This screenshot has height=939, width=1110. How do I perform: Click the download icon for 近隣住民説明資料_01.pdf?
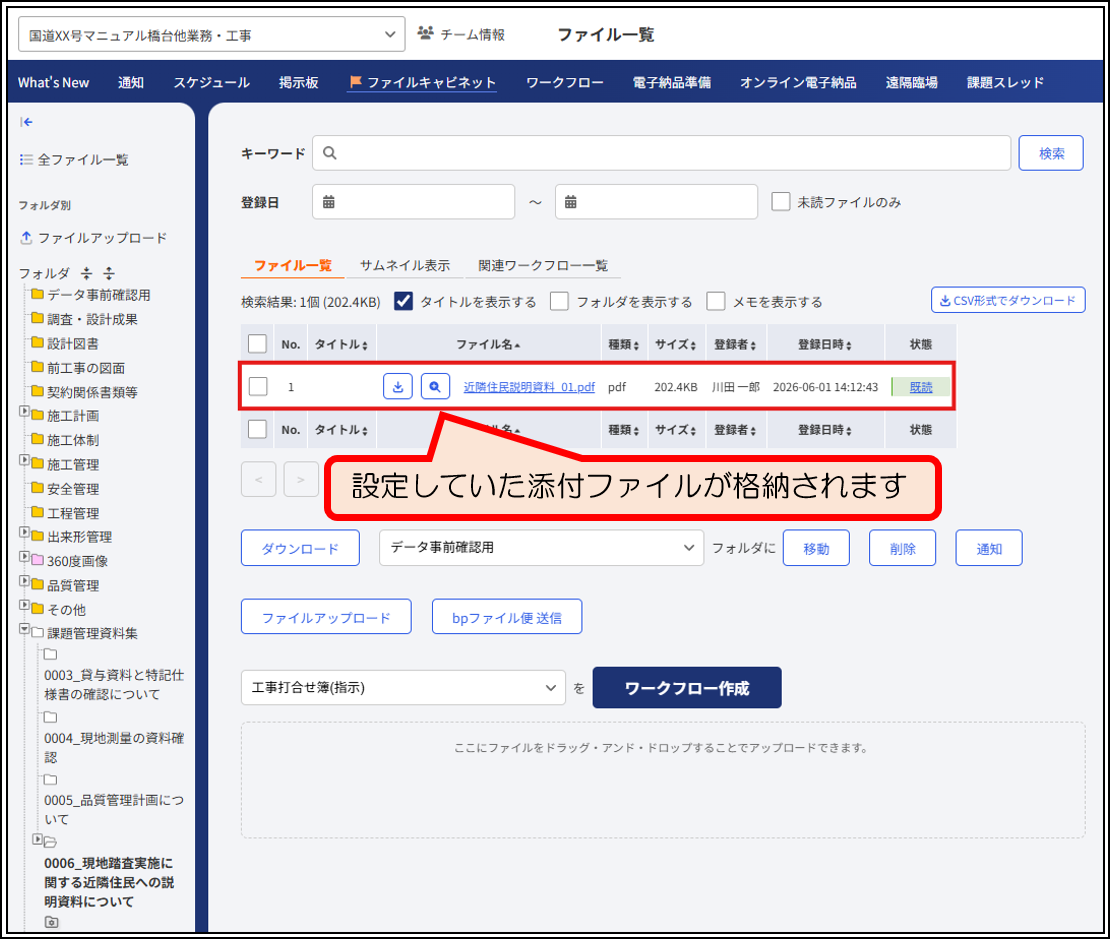coord(398,387)
